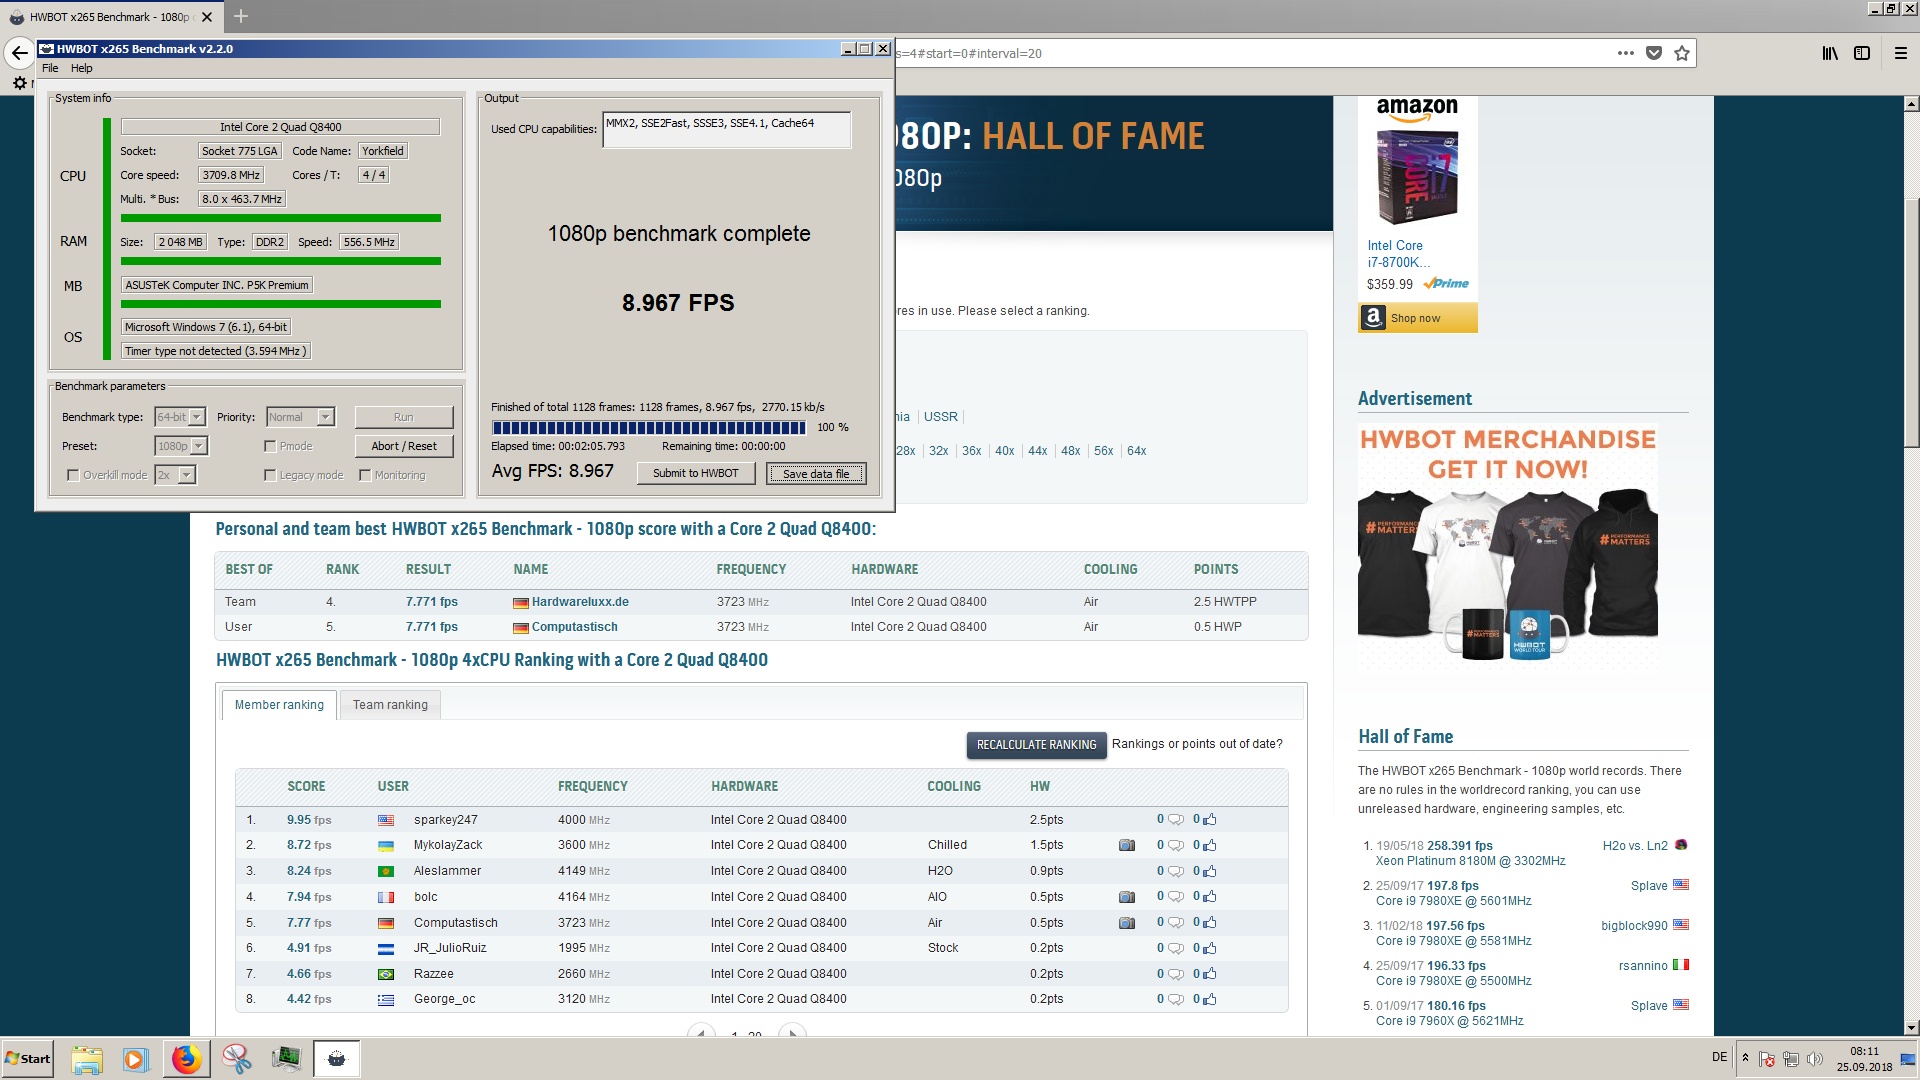Open screenshot camera icon for bolc
1920x1080 pixels.
[1127, 897]
